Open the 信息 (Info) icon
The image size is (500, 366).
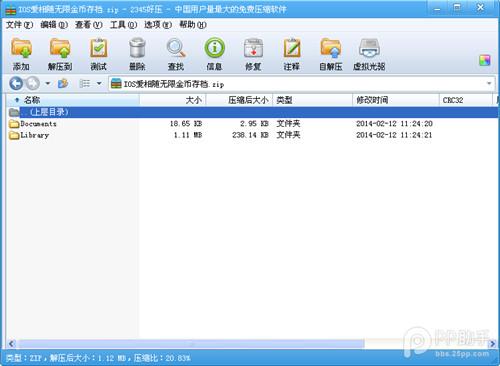pos(214,49)
